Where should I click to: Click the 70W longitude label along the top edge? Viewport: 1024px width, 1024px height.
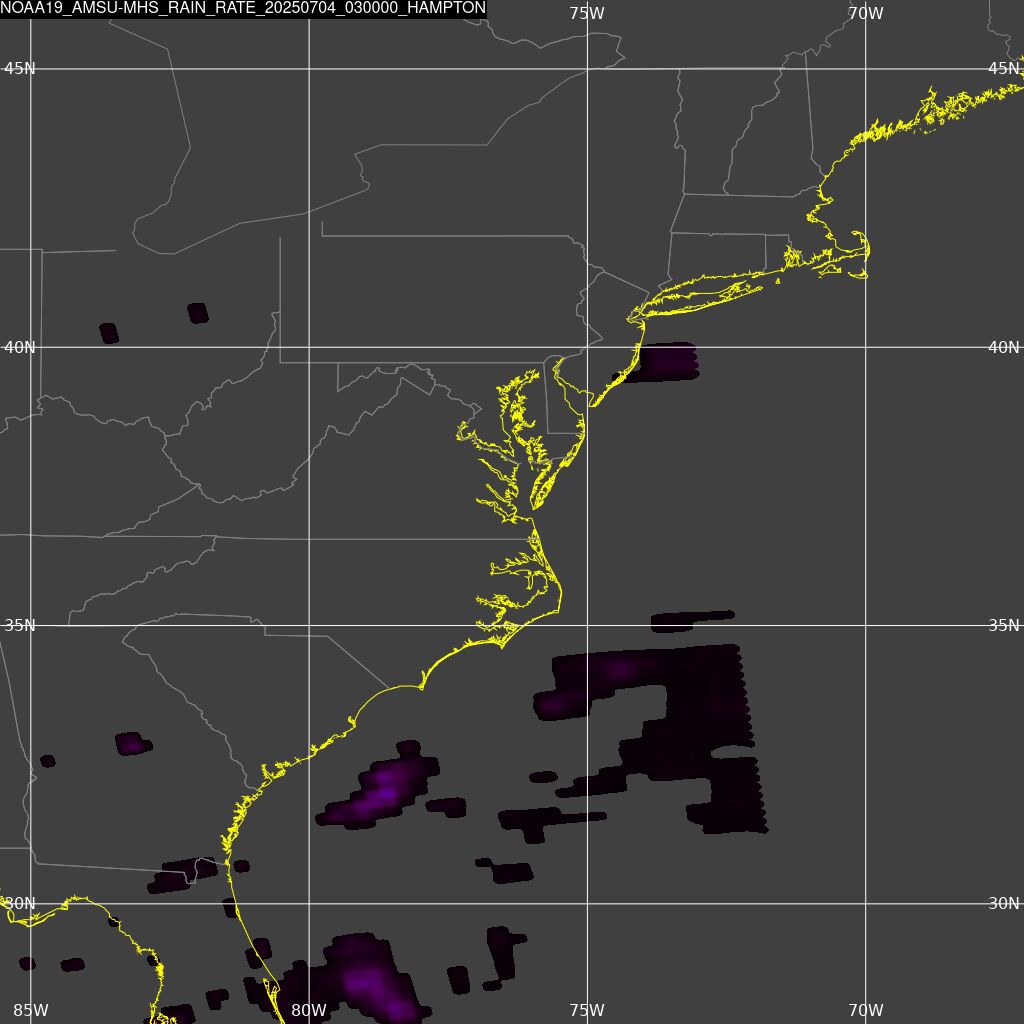865,13
